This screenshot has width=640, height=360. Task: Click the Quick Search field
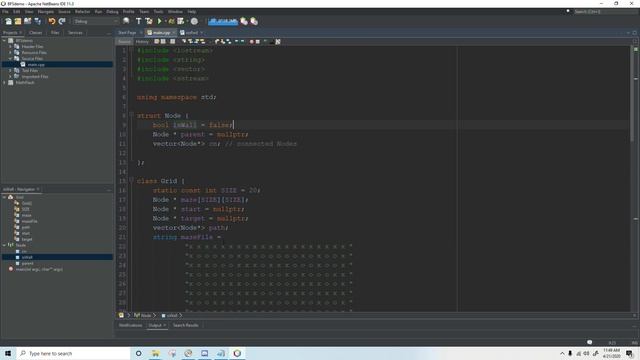click(605, 11)
